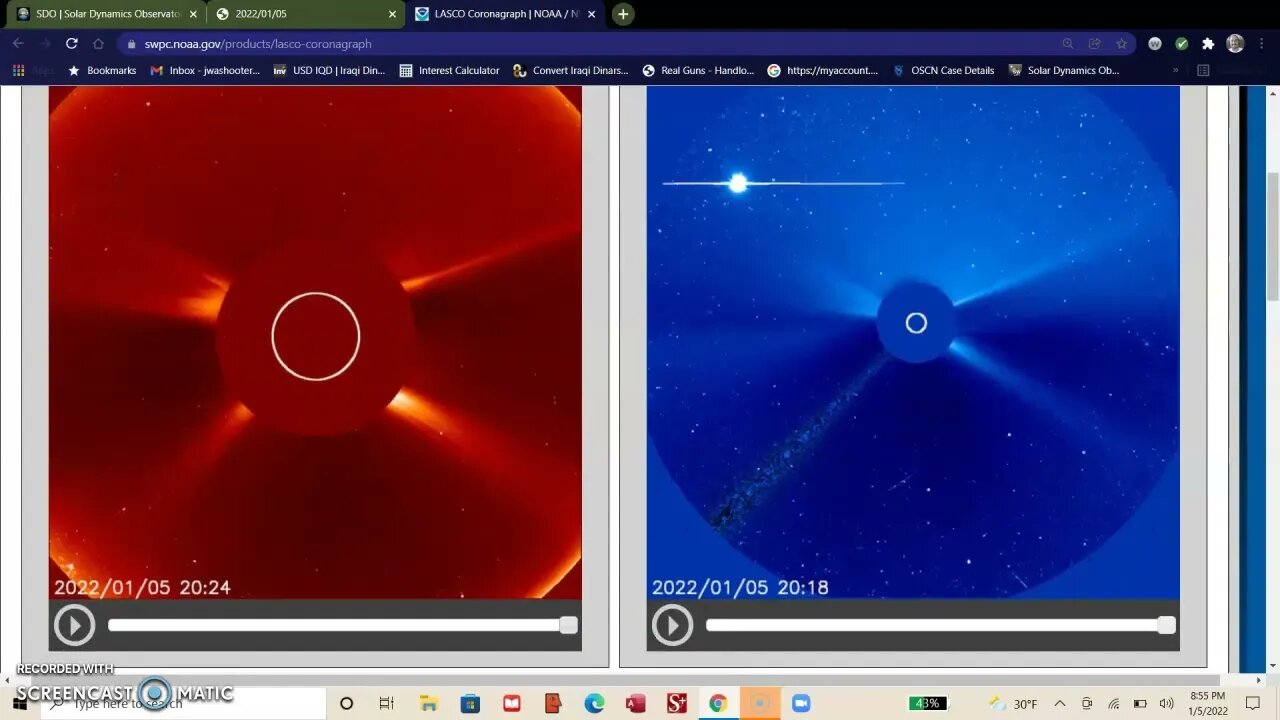Open the Real Guns - Handlo... bookmark
Viewport: 1280px width, 720px height.
click(x=698, y=71)
